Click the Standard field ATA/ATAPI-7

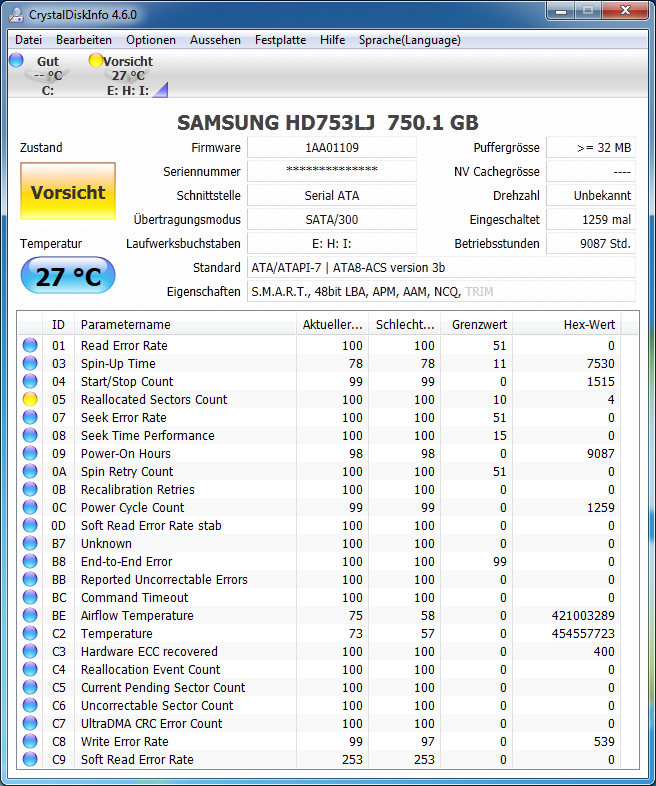tap(442, 267)
